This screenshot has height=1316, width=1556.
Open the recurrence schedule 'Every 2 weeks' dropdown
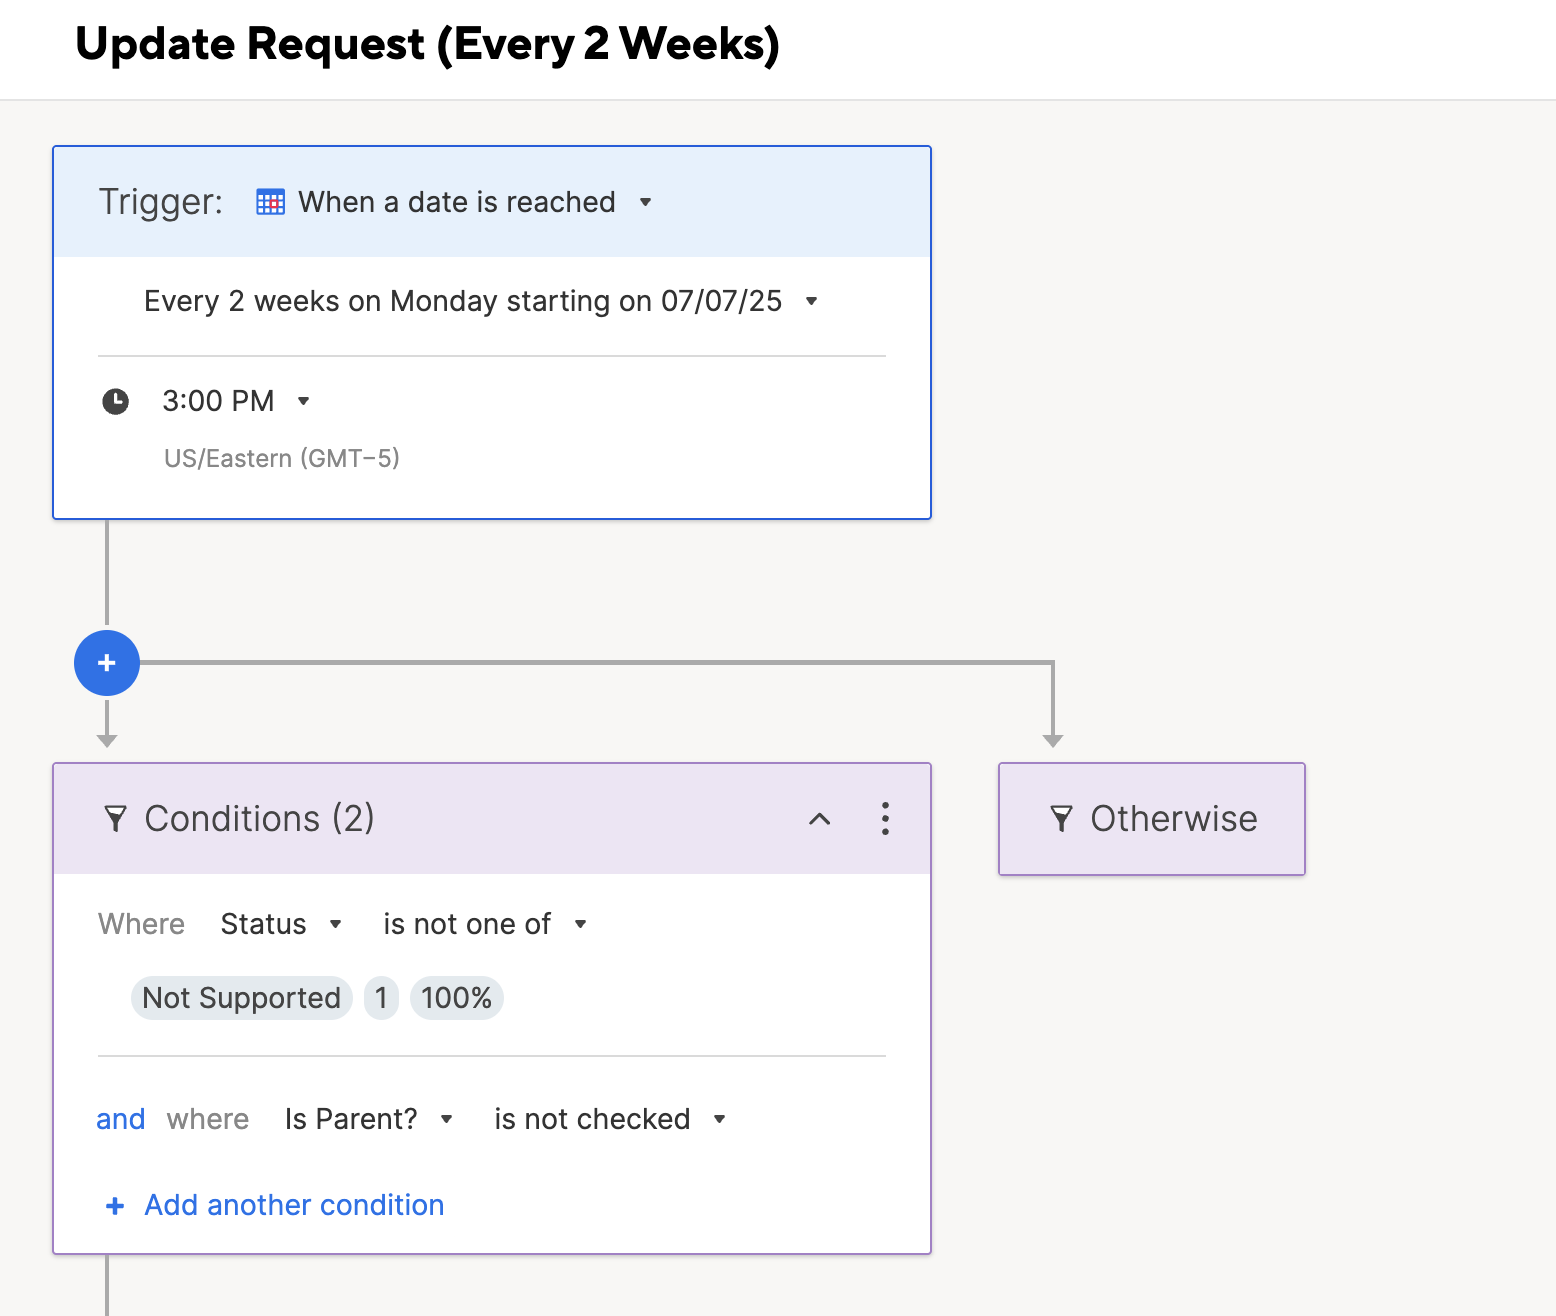(x=481, y=301)
